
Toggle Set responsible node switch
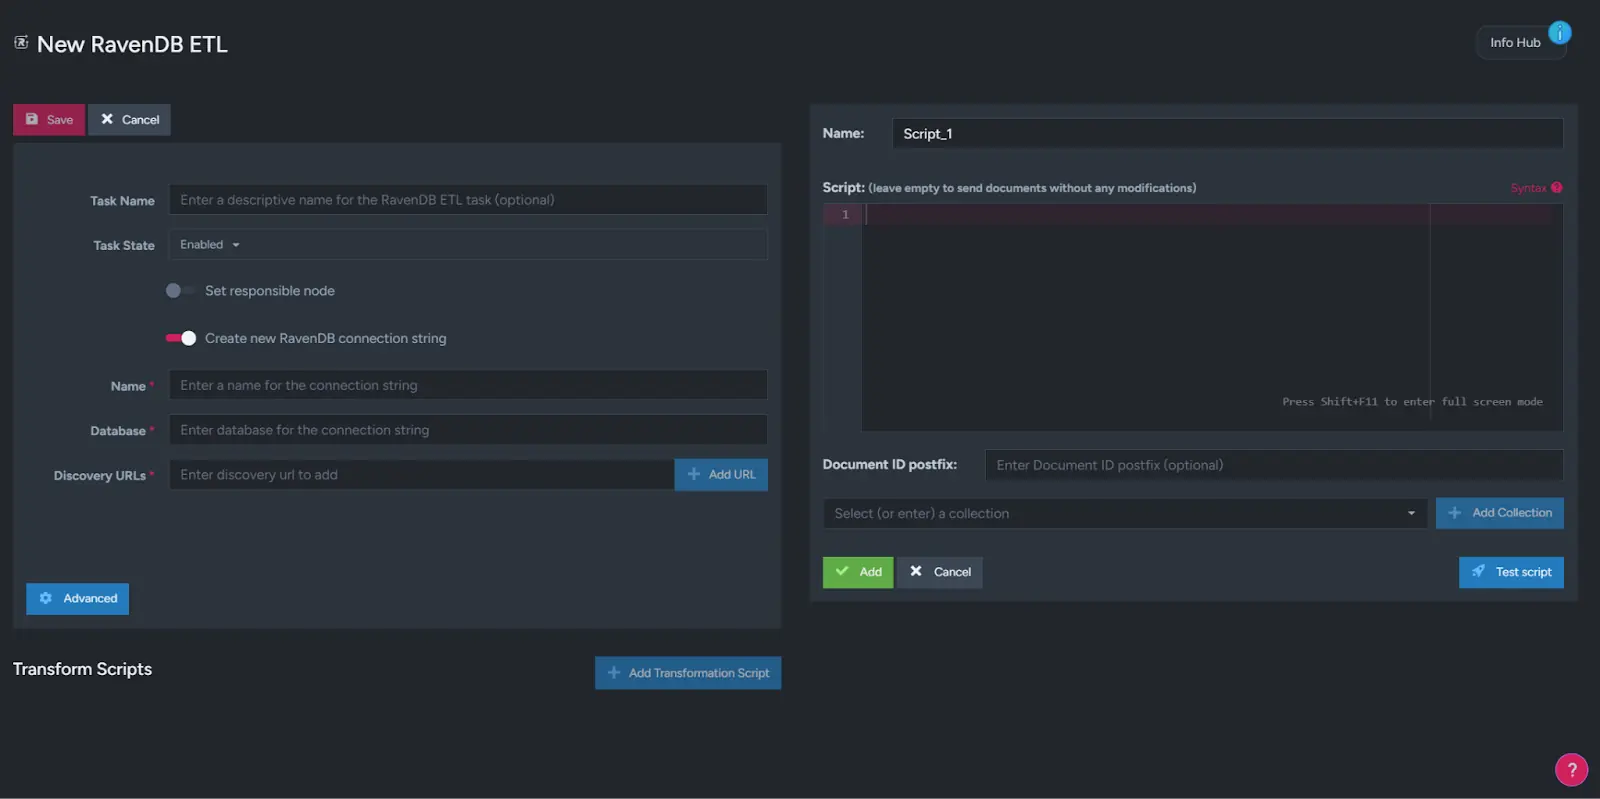click(180, 291)
